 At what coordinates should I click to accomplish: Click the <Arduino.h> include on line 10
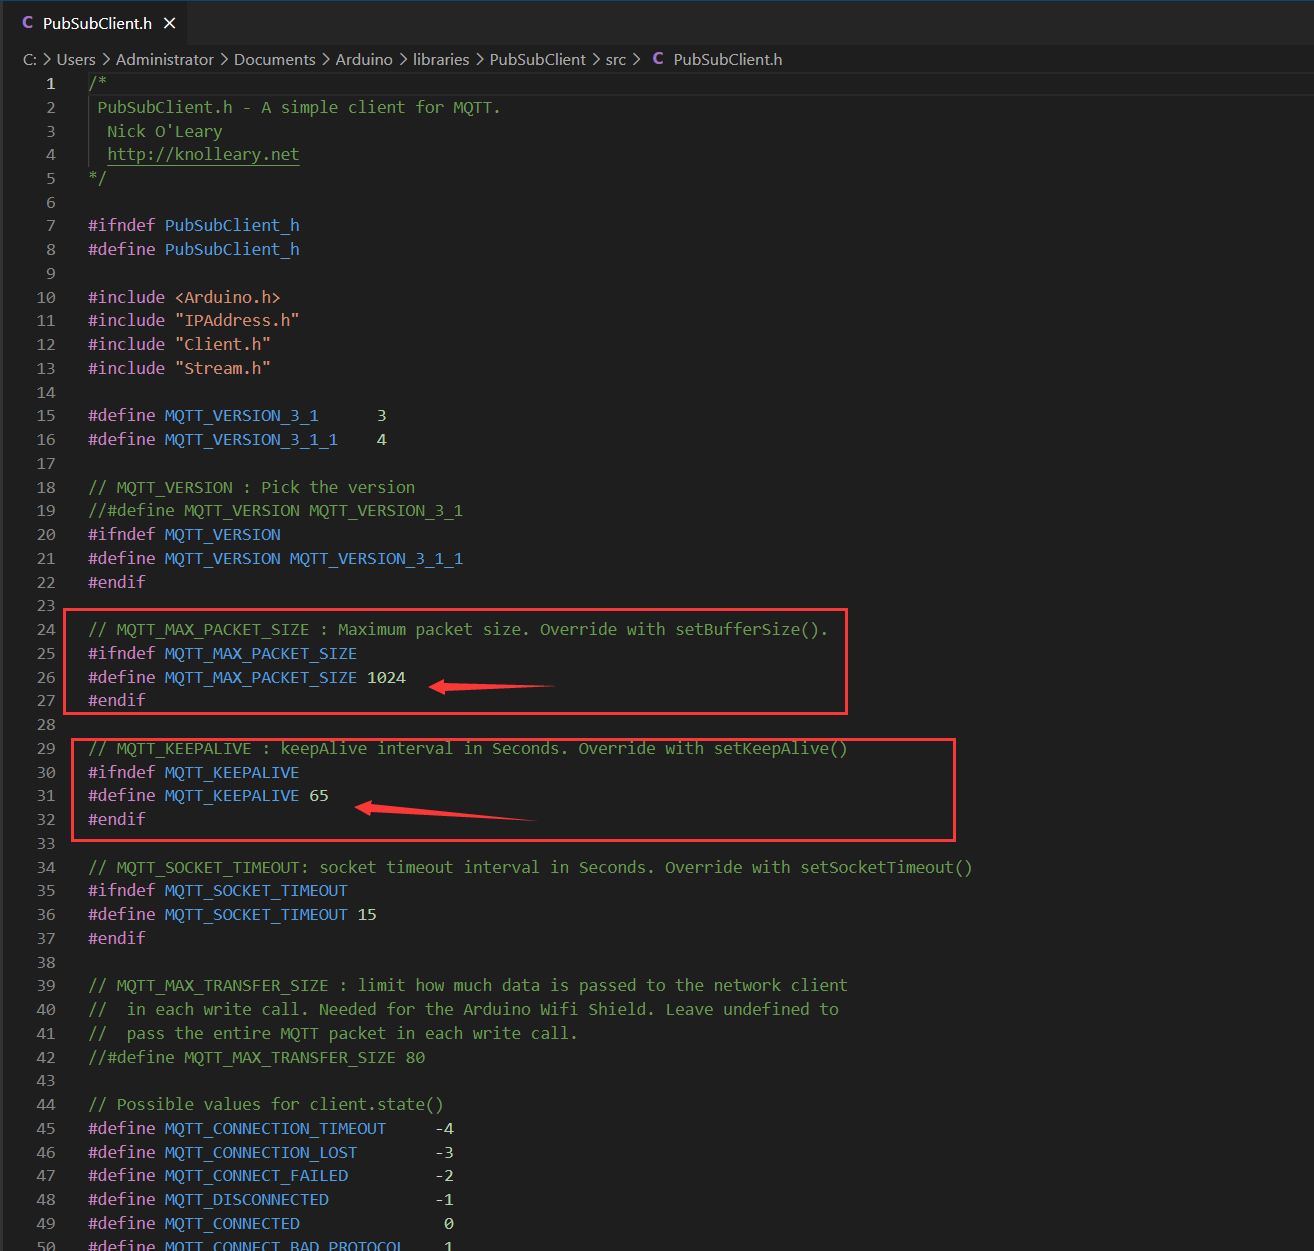click(227, 297)
